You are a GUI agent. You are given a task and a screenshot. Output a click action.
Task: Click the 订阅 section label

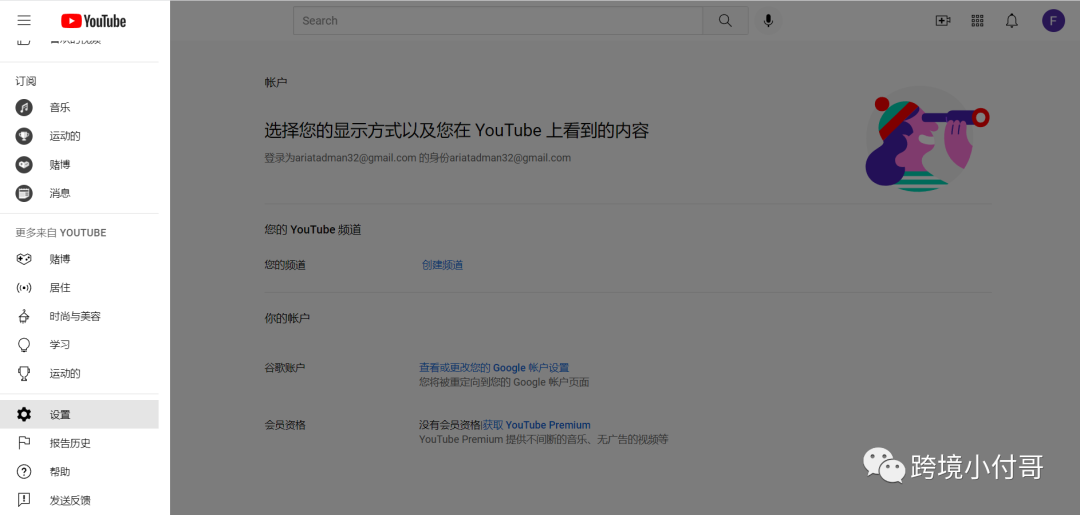pos(26,81)
